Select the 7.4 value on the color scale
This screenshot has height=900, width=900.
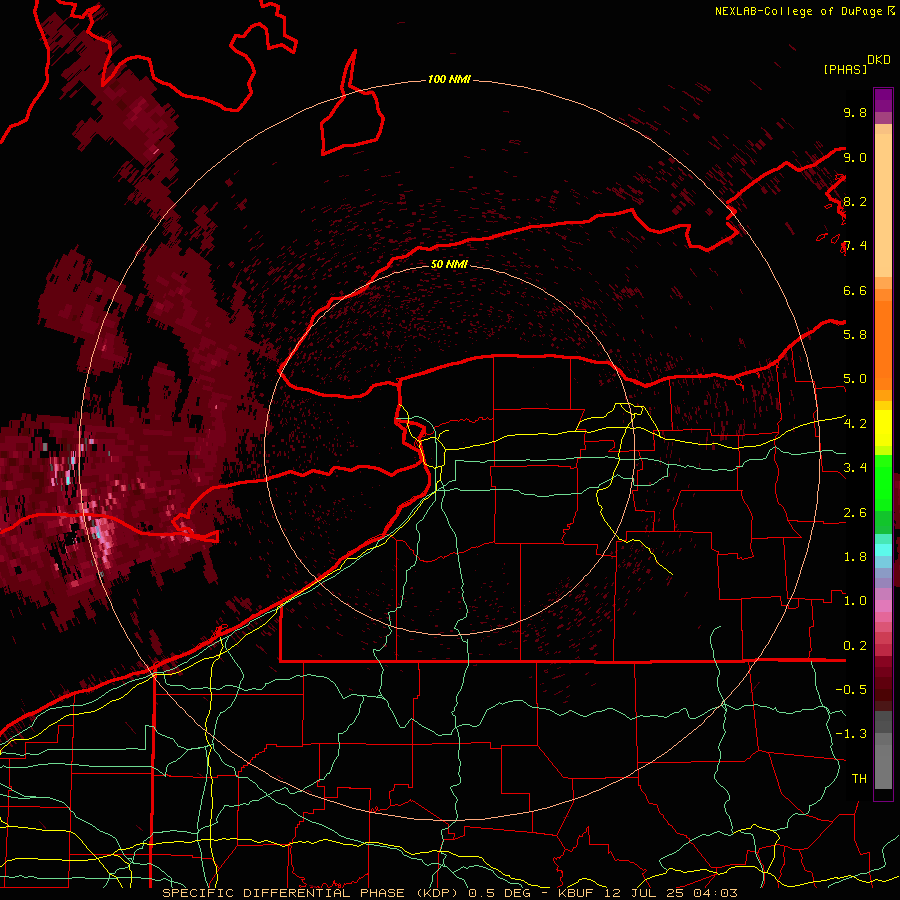[x=855, y=246]
